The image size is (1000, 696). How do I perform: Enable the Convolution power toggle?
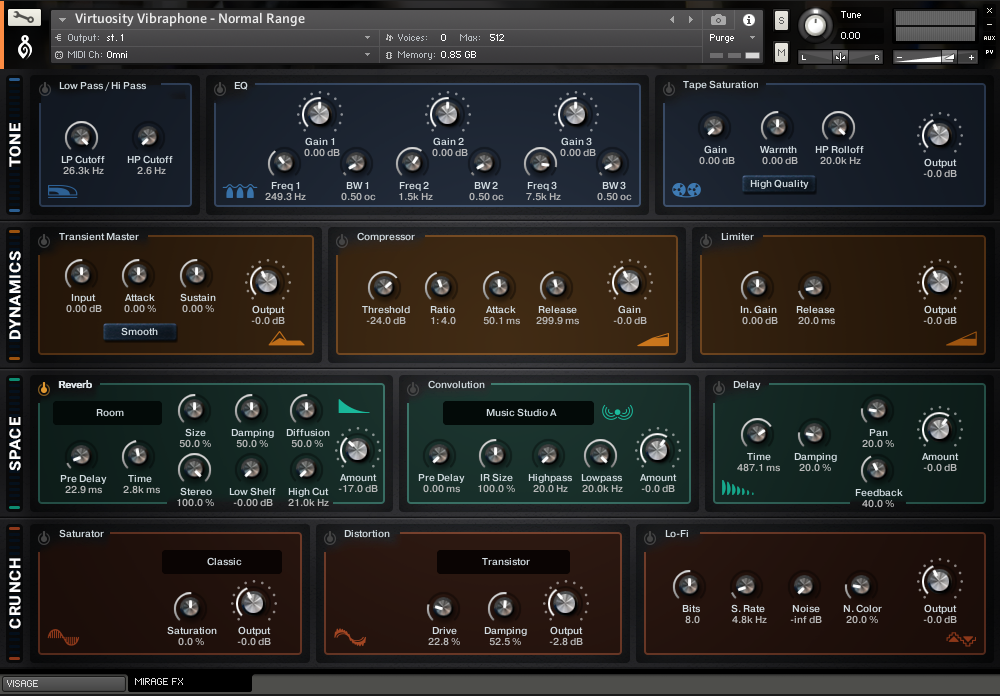pyautogui.click(x=413, y=389)
